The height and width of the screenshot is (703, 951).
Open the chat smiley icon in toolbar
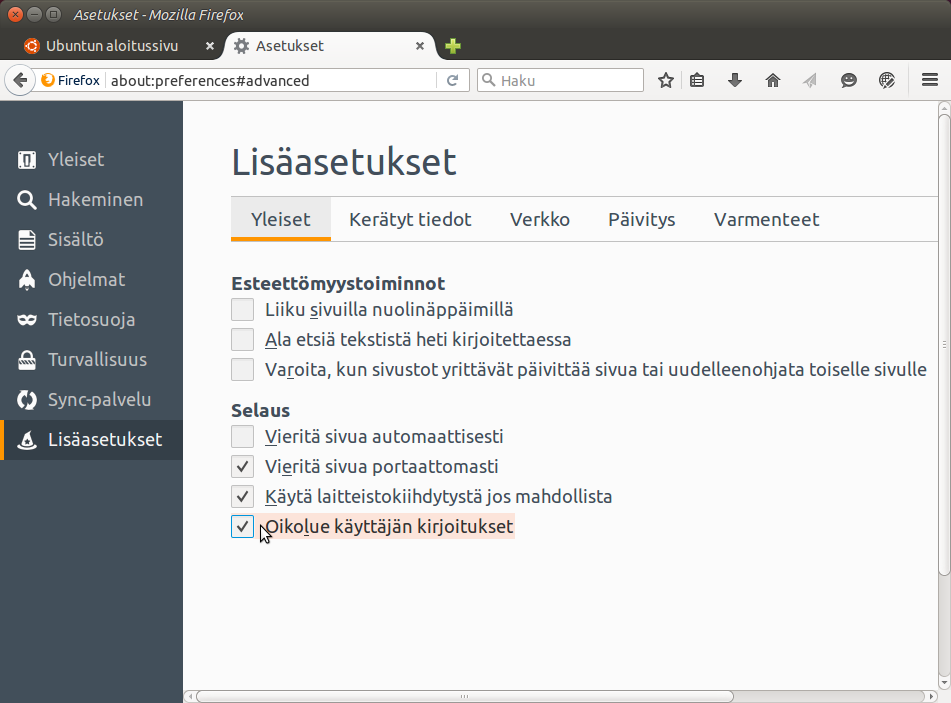[849, 81]
